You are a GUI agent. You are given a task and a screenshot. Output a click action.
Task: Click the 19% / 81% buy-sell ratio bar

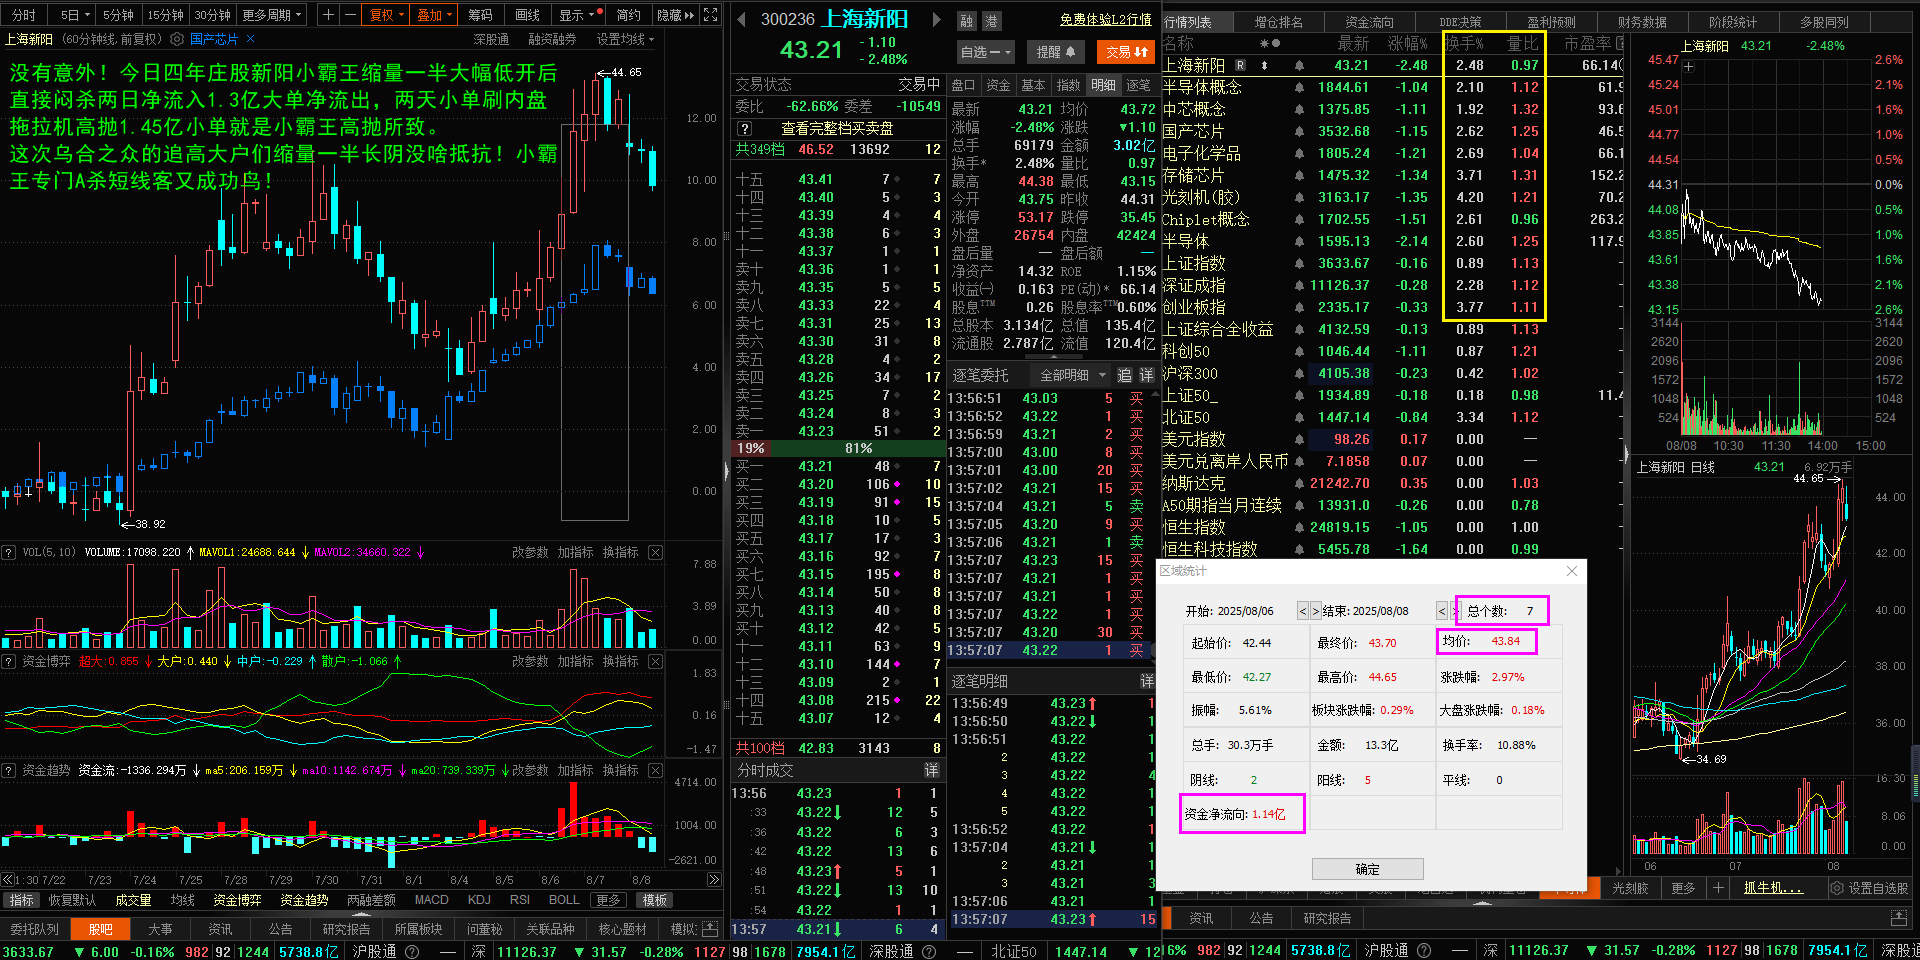[x=837, y=448]
